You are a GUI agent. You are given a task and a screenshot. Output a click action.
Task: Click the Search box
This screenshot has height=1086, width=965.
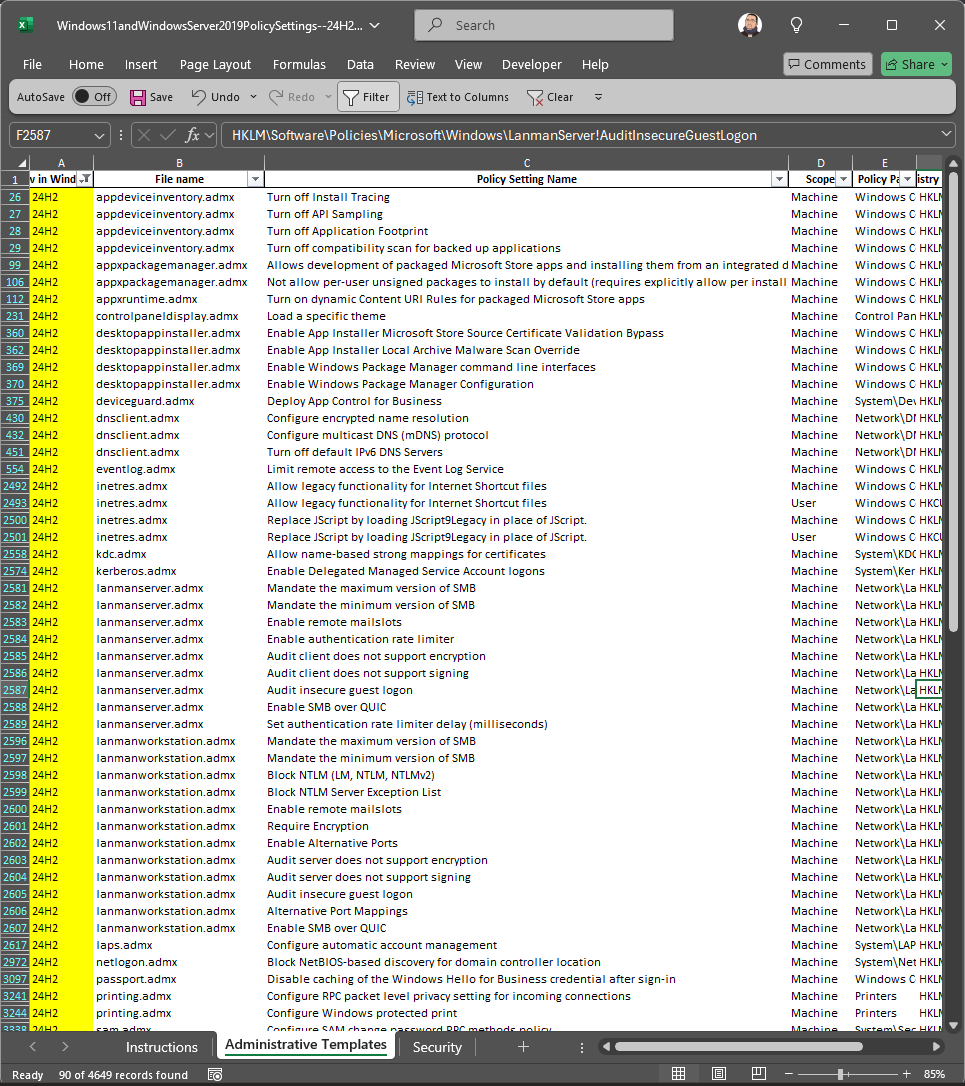544,25
